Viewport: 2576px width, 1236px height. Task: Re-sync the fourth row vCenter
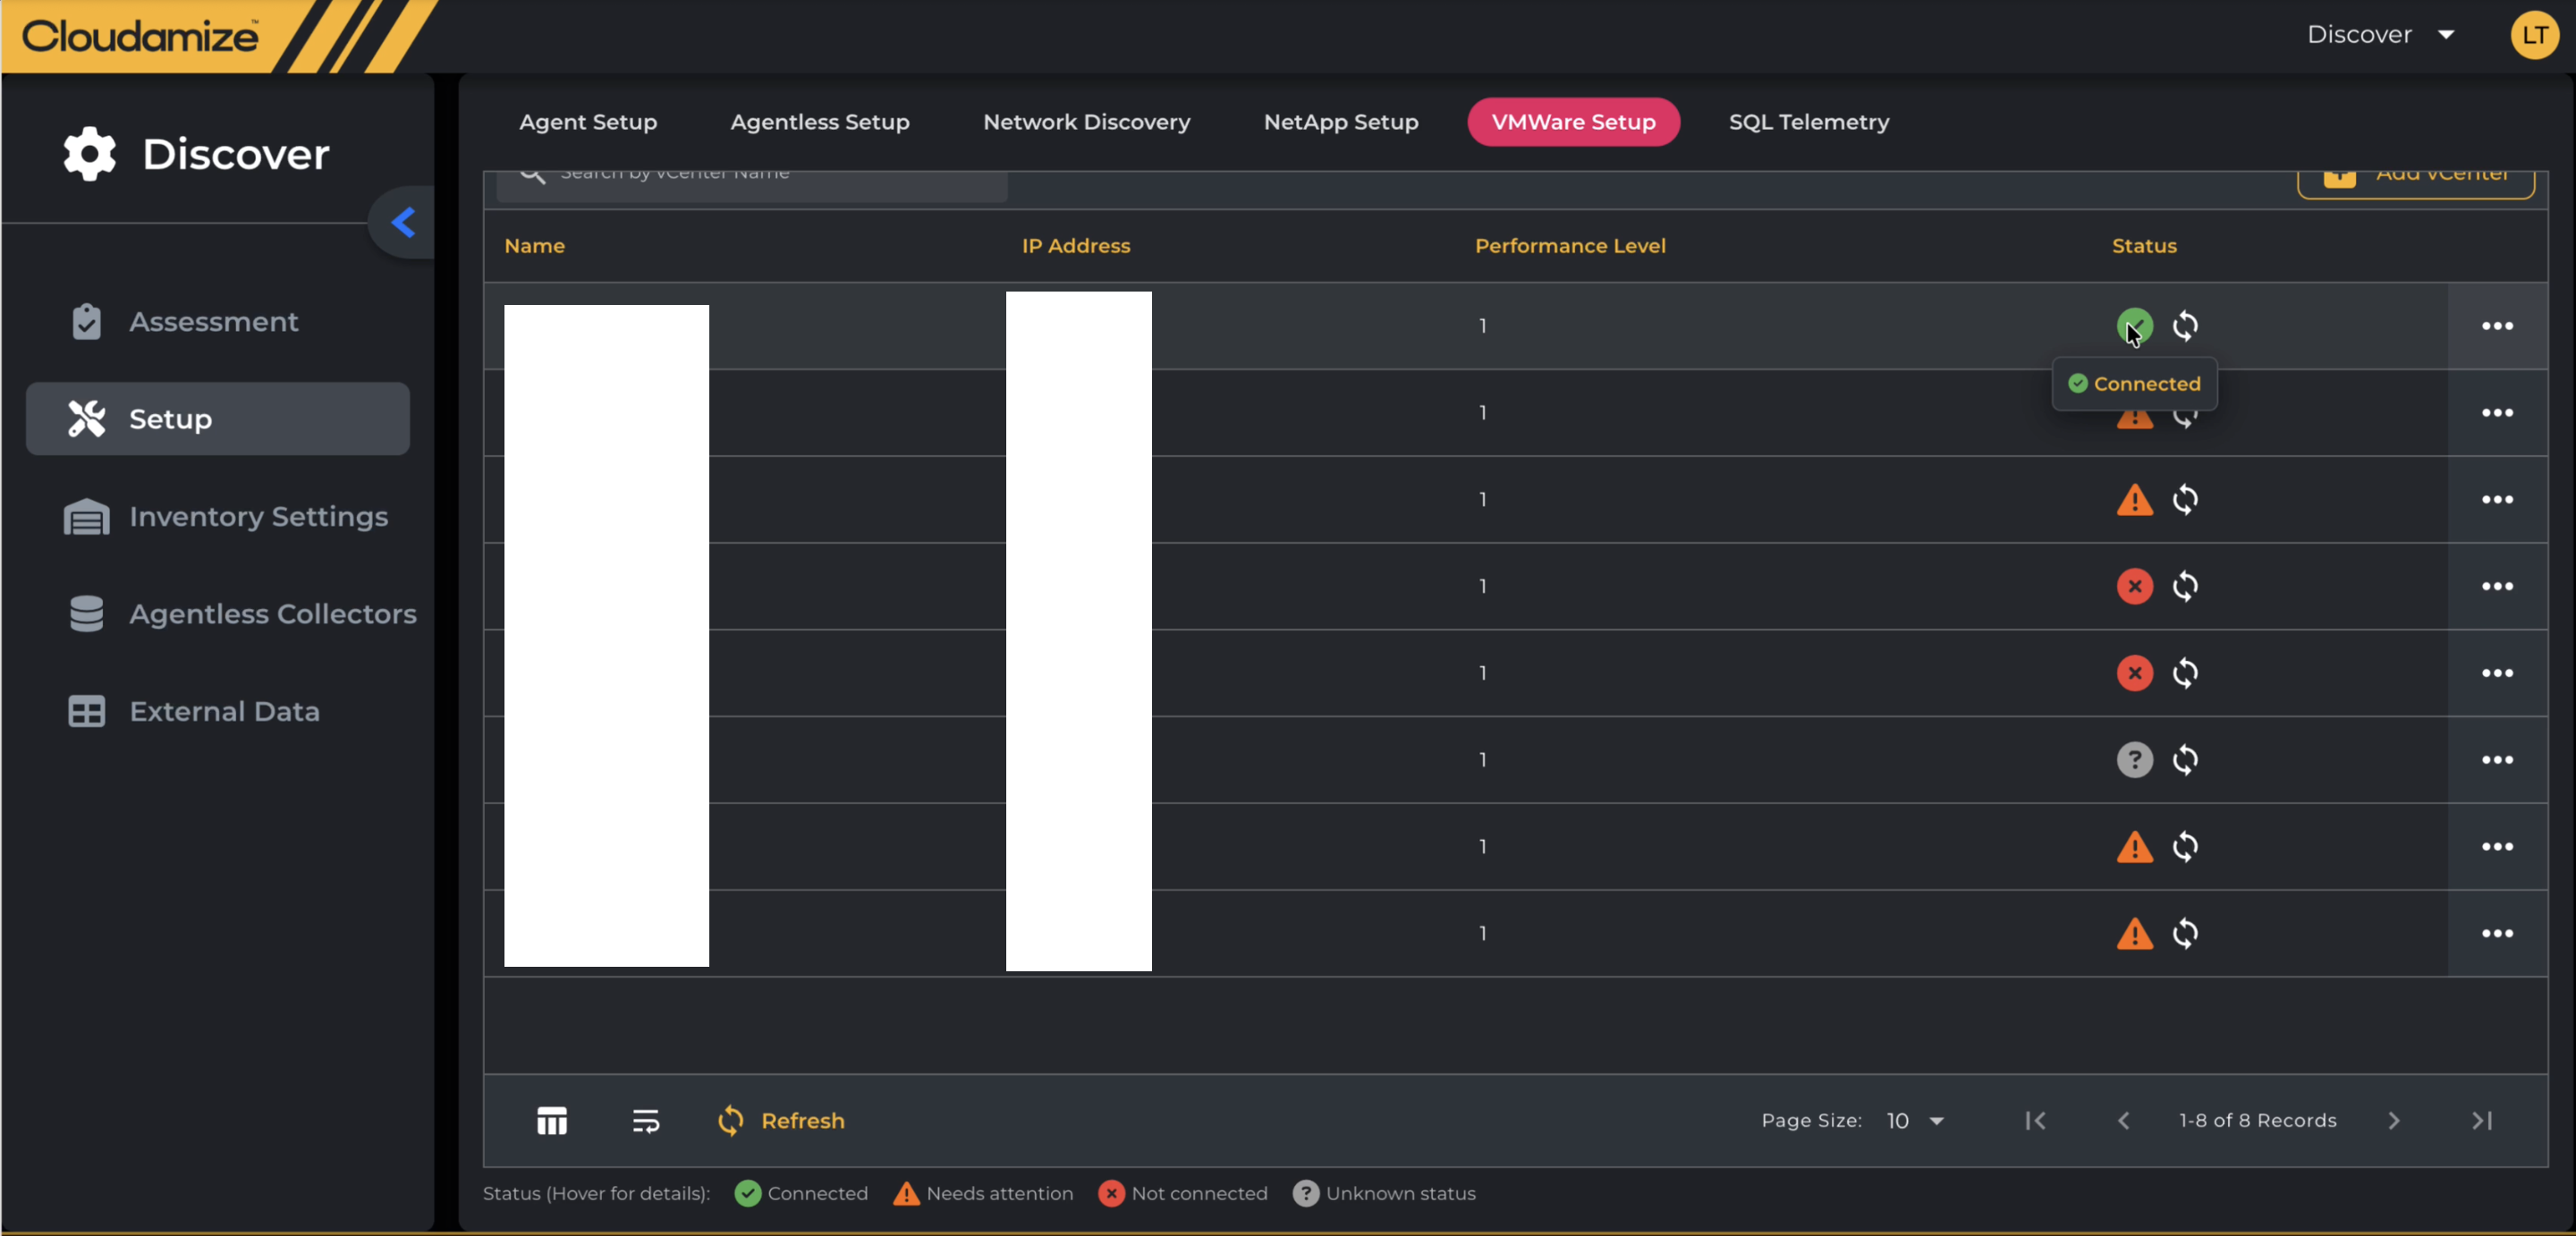click(2185, 586)
